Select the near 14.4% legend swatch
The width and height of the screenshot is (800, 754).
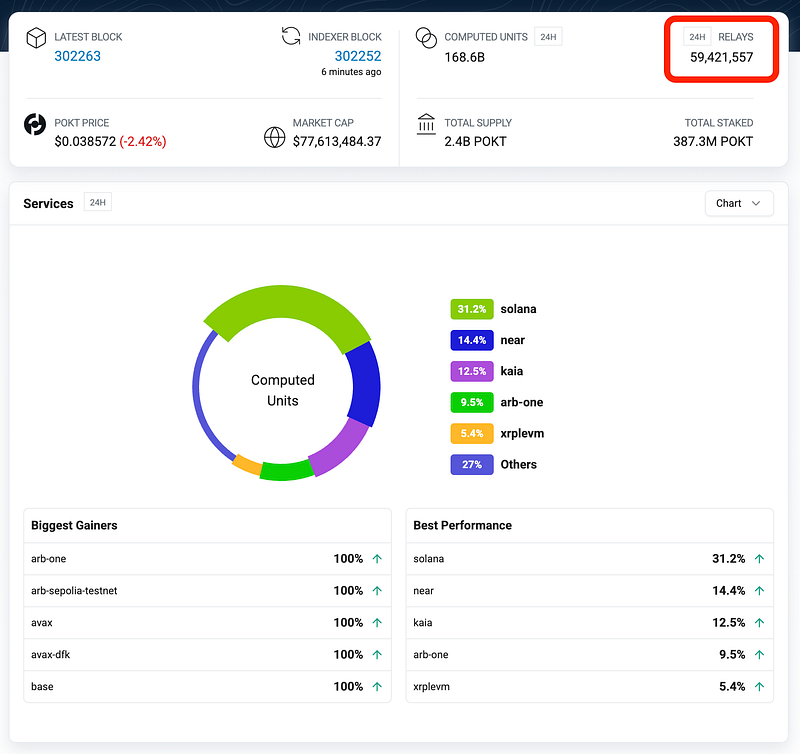pyautogui.click(x=472, y=340)
